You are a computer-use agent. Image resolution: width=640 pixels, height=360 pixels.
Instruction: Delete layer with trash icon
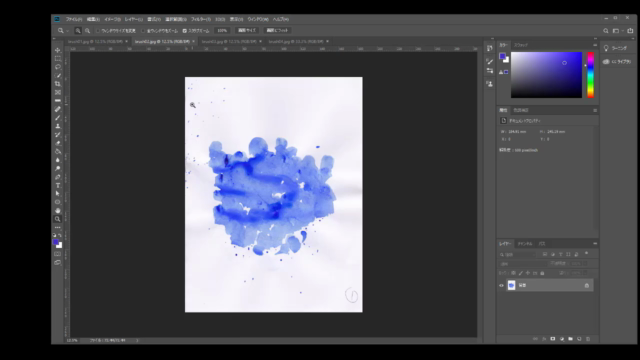coord(588,339)
